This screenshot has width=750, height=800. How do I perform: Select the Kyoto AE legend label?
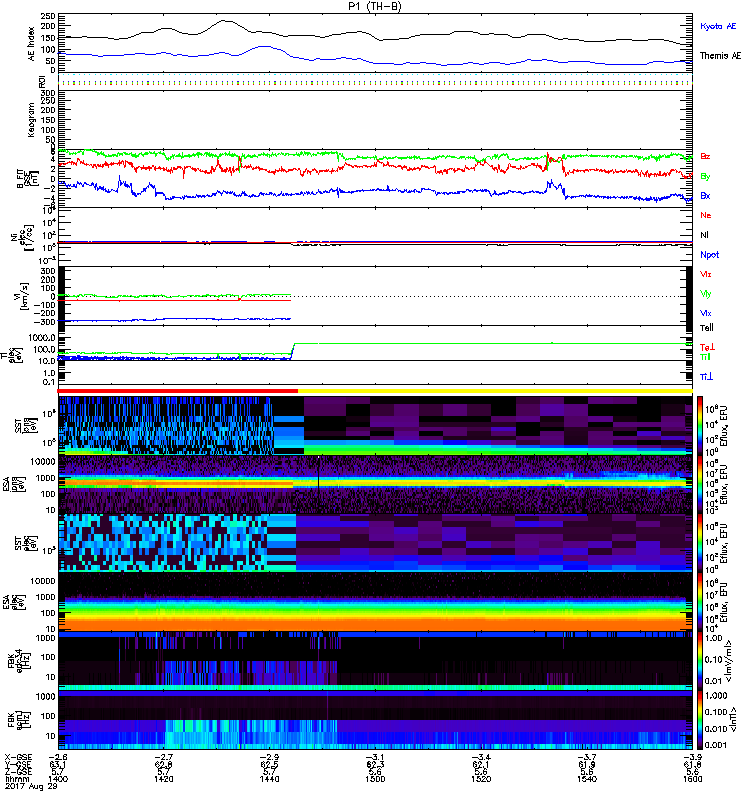(x=718, y=26)
